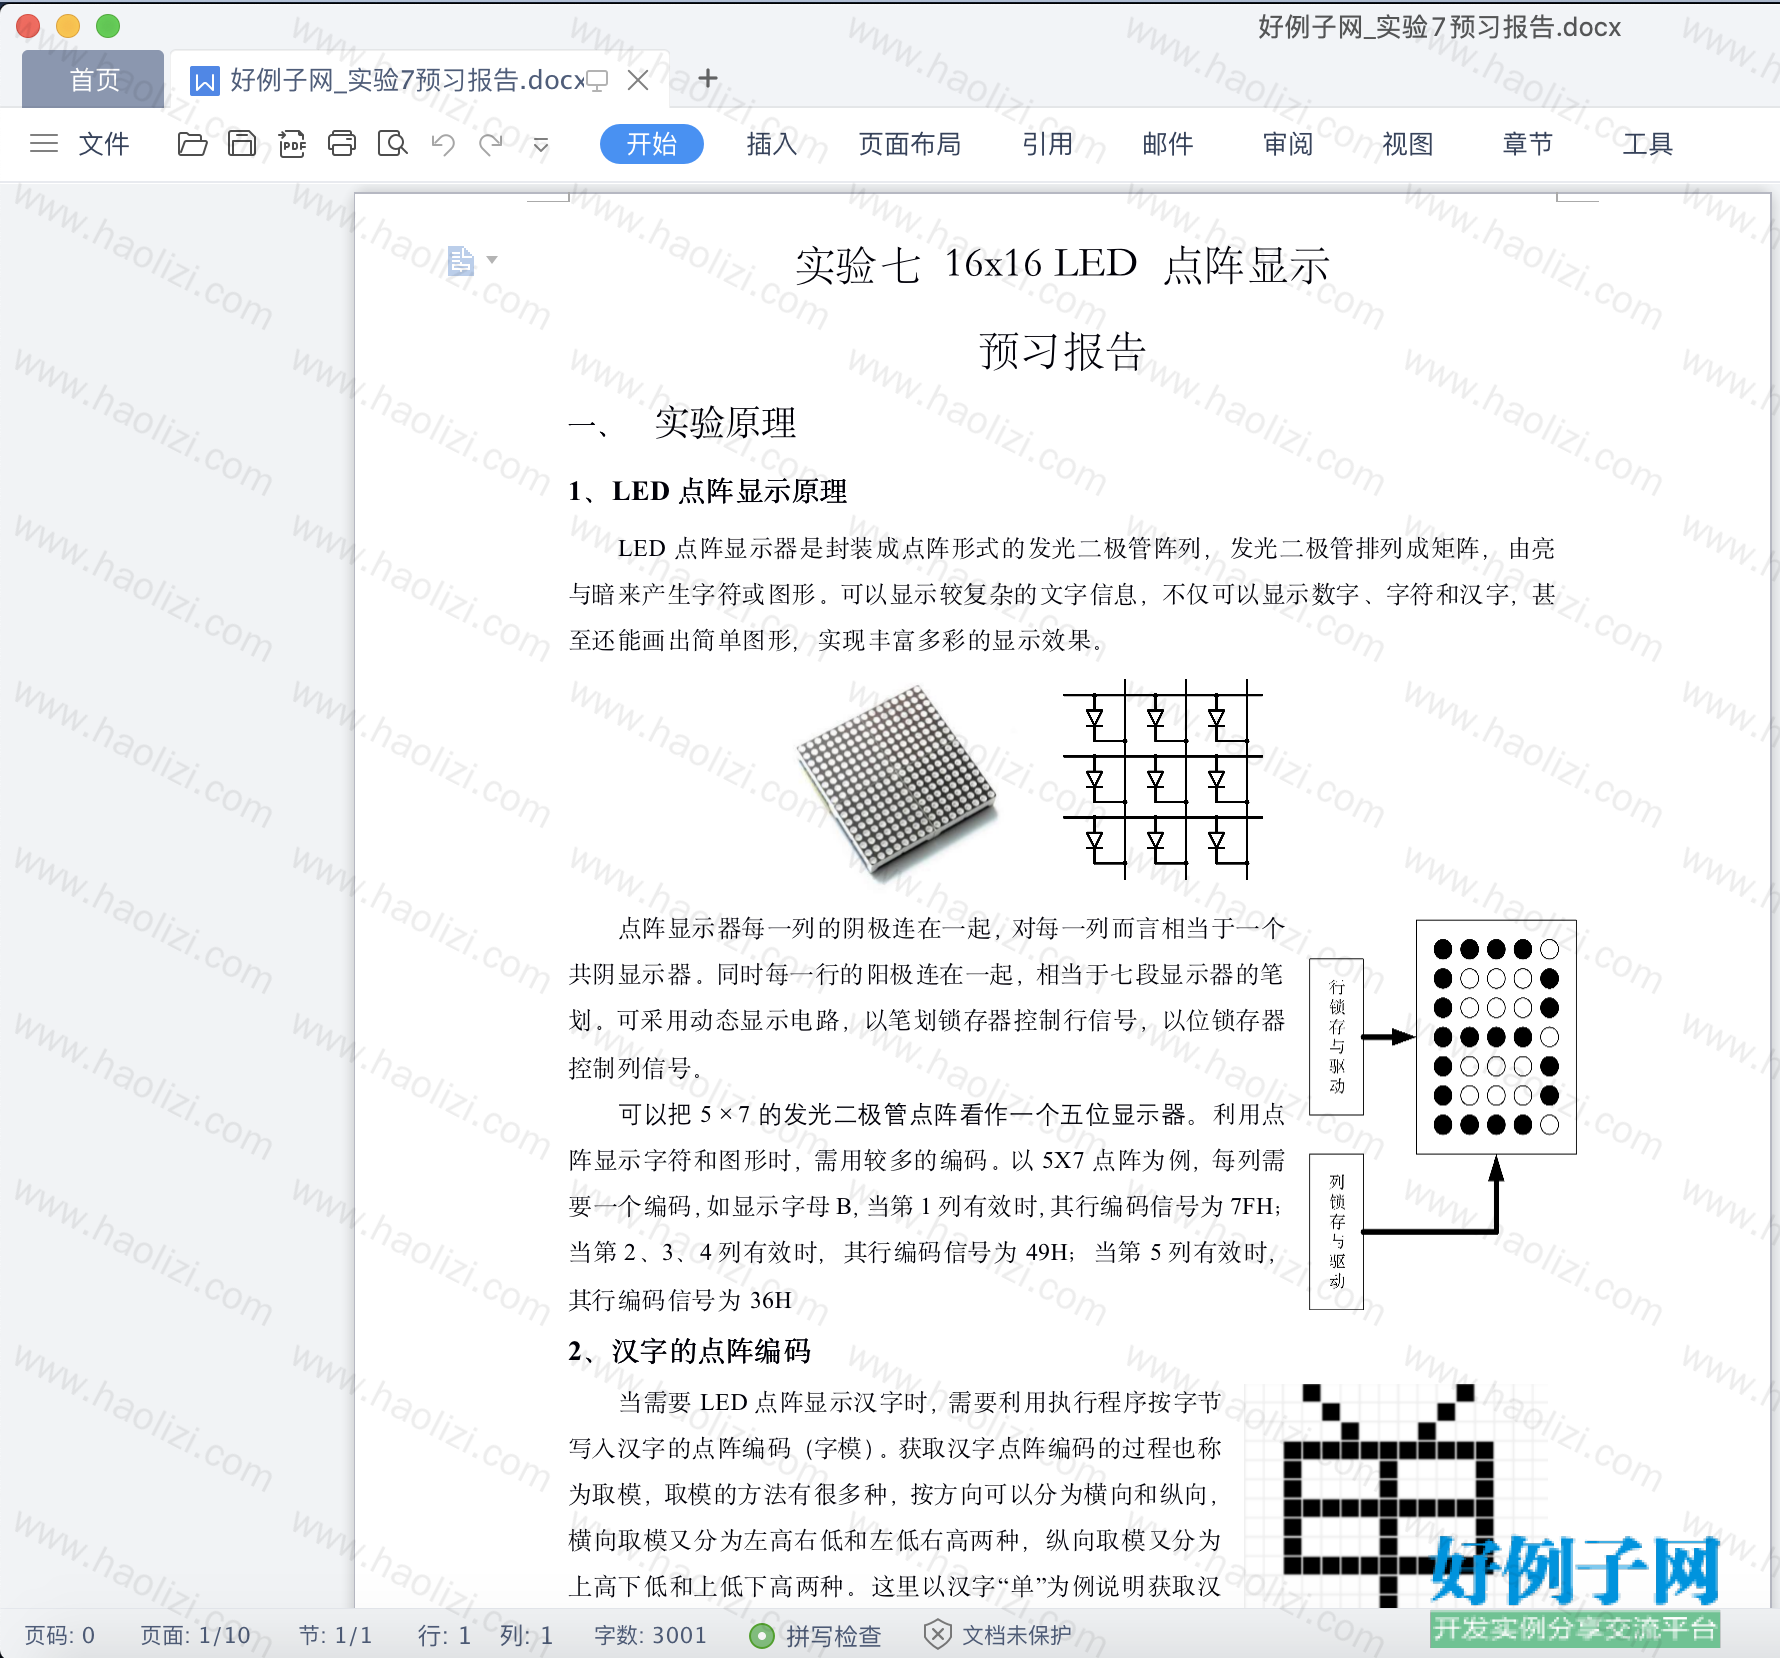This screenshot has height=1658, width=1780.
Task: Switch to the 审阅 tab
Action: pyautogui.click(x=1288, y=144)
